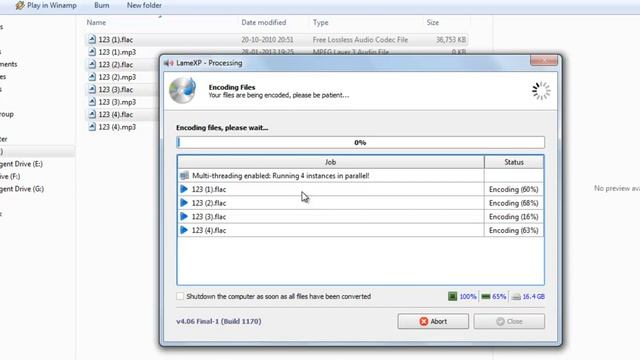This screenshot has height=360, width=640.
Task: Click file icon of 123 (2).flac in Explorer
Action: coord(92,64)
